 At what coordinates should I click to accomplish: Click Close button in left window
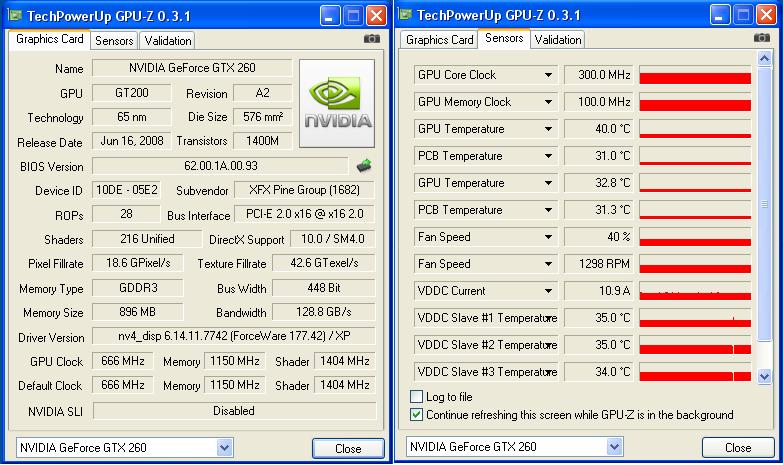(348, 449)
